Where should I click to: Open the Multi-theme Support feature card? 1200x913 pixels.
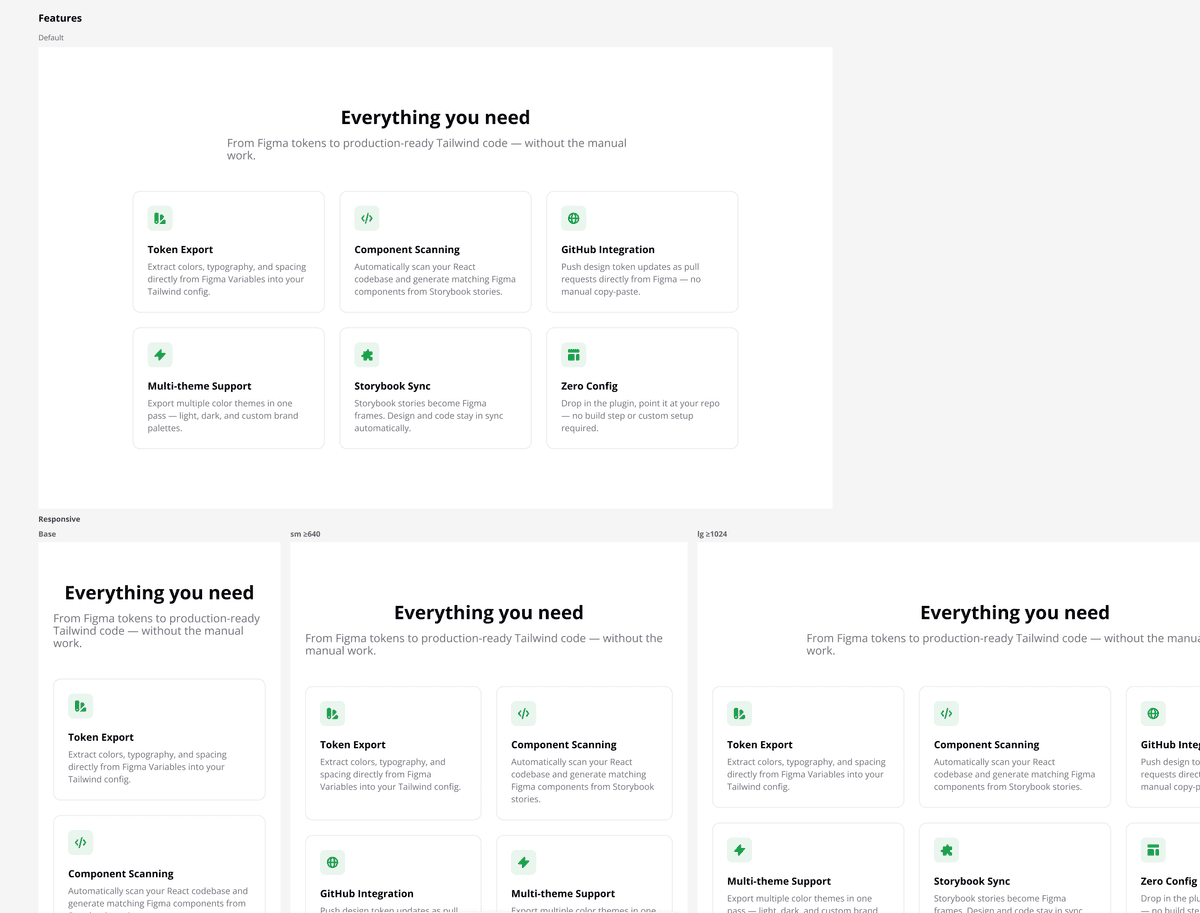(x=228, y=388)
